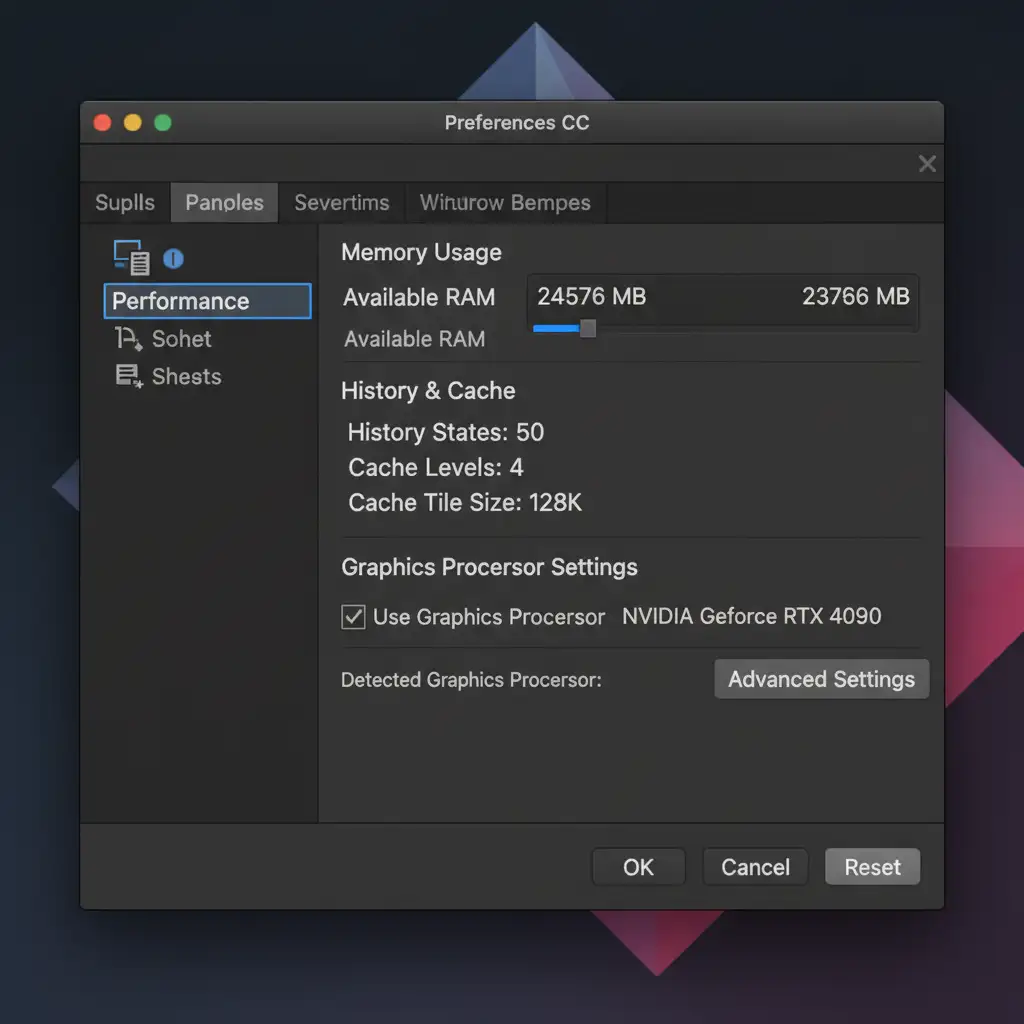Click the 24576 MB RAM field
Image resolution: width=1024 pixels, height=1024 pixels.
(x=592, y=297)
